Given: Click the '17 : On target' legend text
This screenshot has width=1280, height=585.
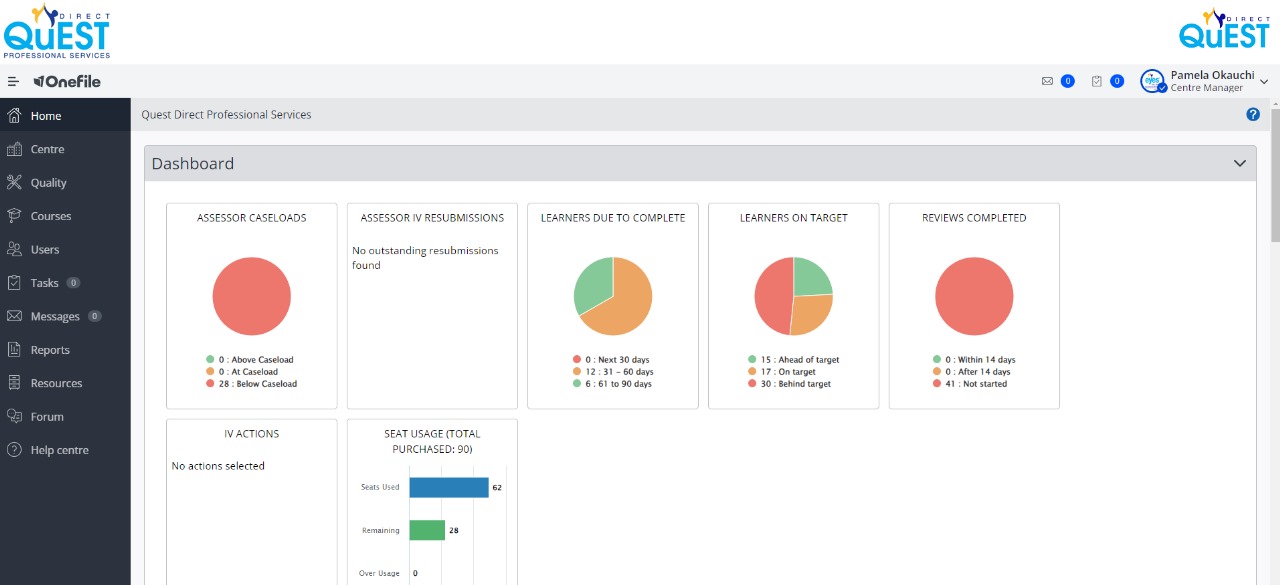Looking at the screenshot, I should [790, 372].
